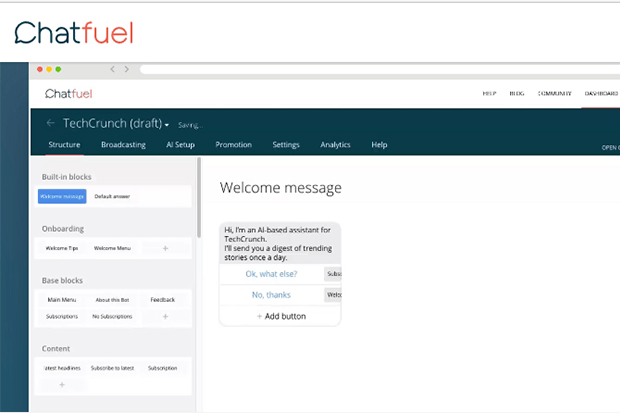This screenshot has height=413, width=620.
Task: Open the Feedback block
Action: (163, 300)
